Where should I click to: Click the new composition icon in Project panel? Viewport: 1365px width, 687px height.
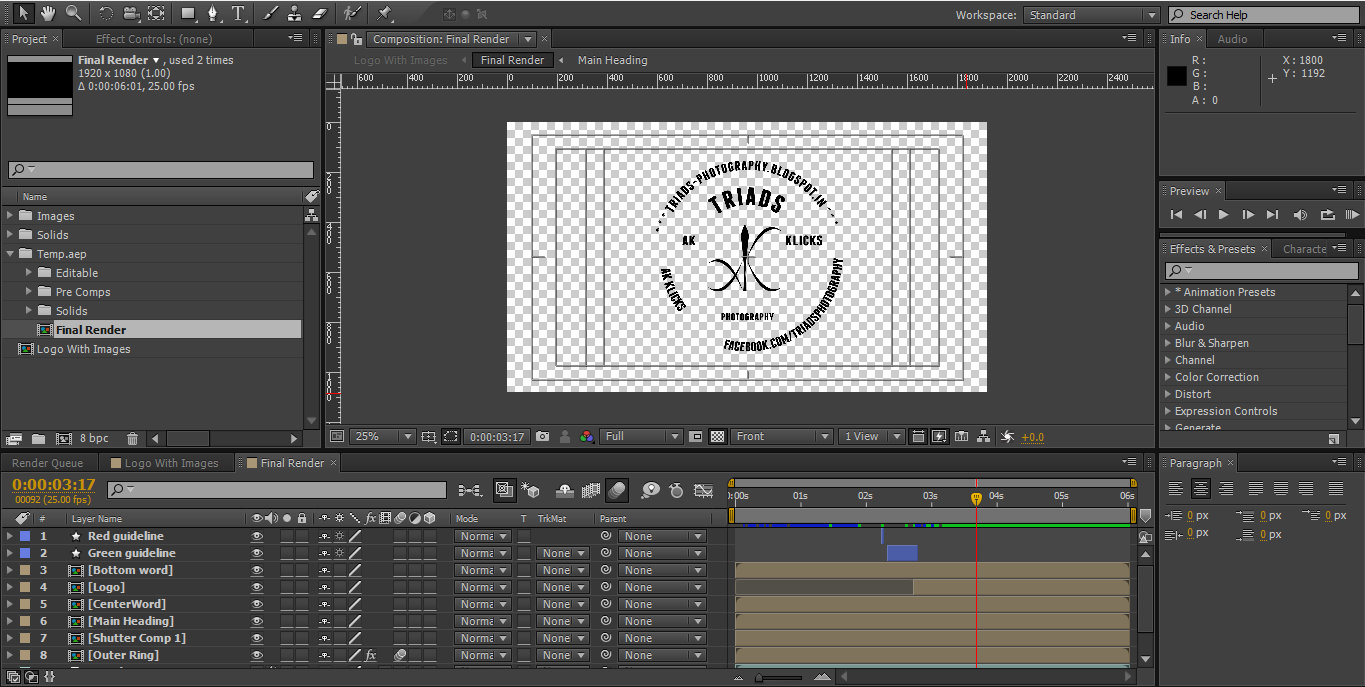pyautogui.click(x=64, y=438)
